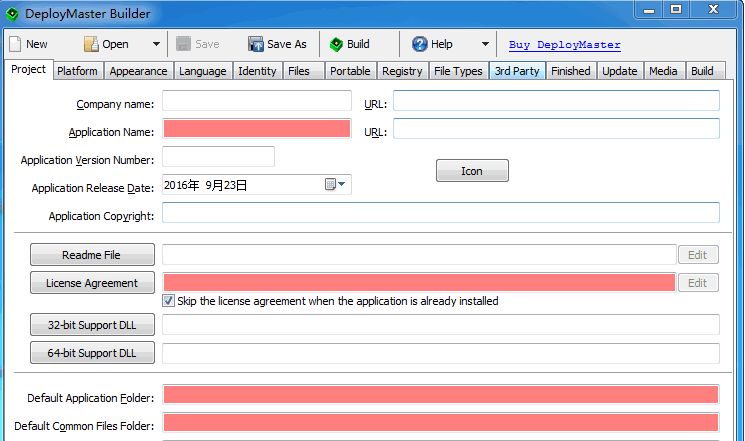Open Help from the toolbar
The height and width of the screenshot is (441, 745).
[x=432, y=44]
